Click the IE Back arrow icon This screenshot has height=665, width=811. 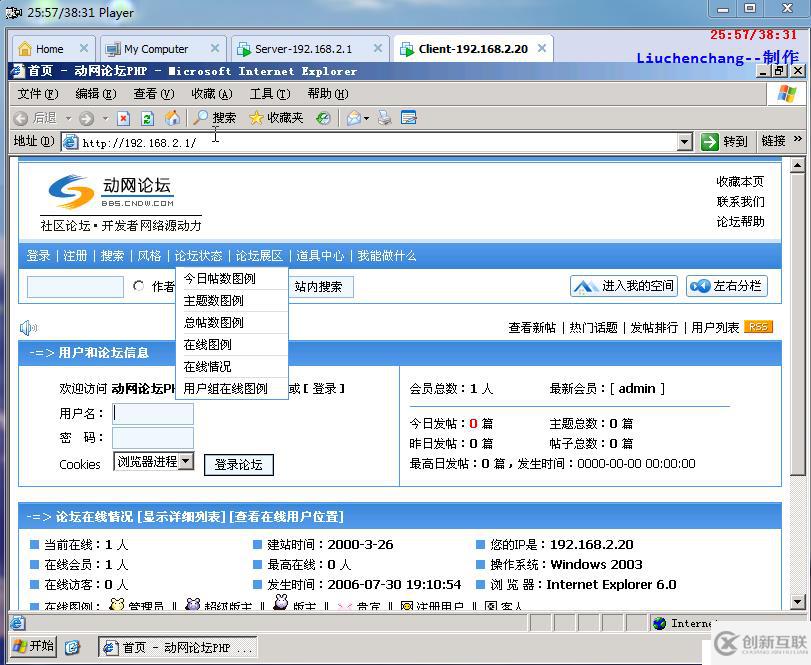(21, 118)
